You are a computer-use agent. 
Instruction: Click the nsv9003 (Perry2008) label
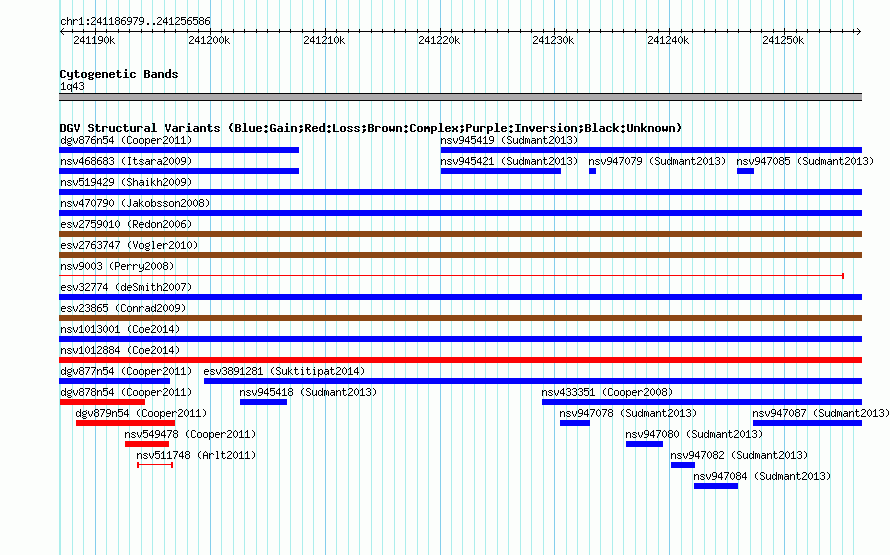[117, 266]
